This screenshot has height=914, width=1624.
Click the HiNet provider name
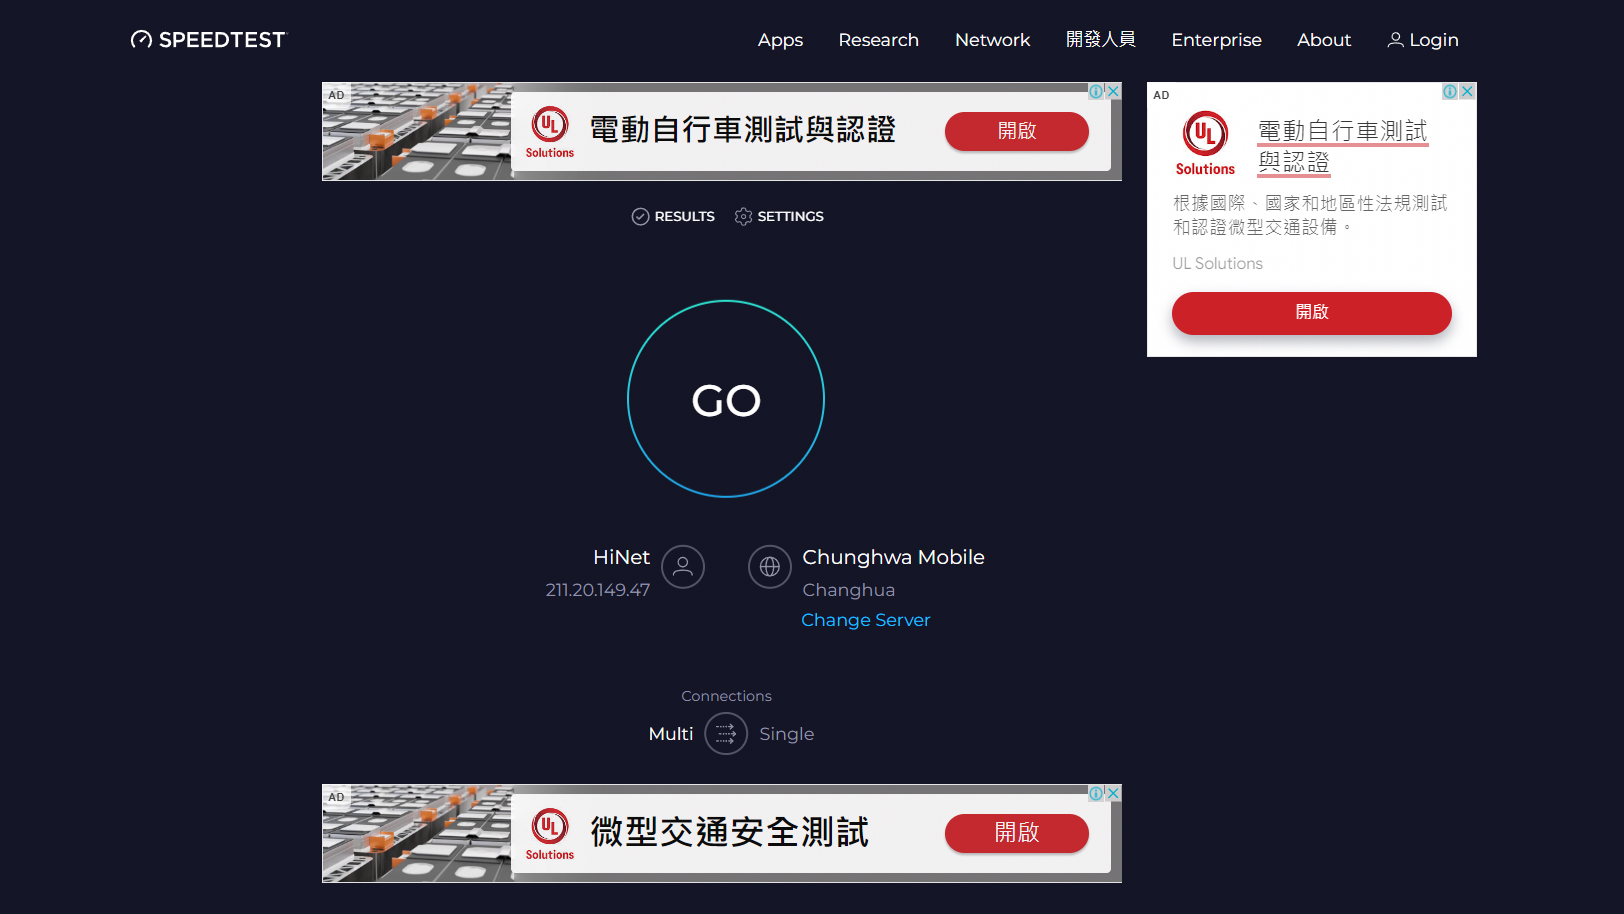point(621,557)
